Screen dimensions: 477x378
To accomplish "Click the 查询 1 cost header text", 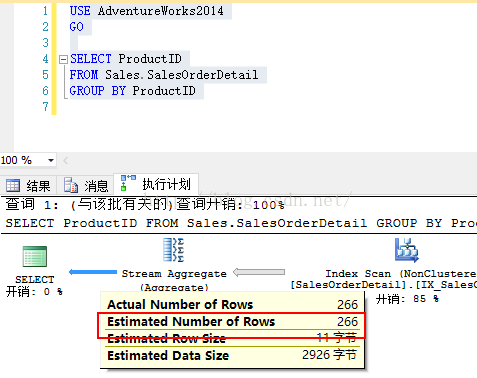I will (145, 204).
